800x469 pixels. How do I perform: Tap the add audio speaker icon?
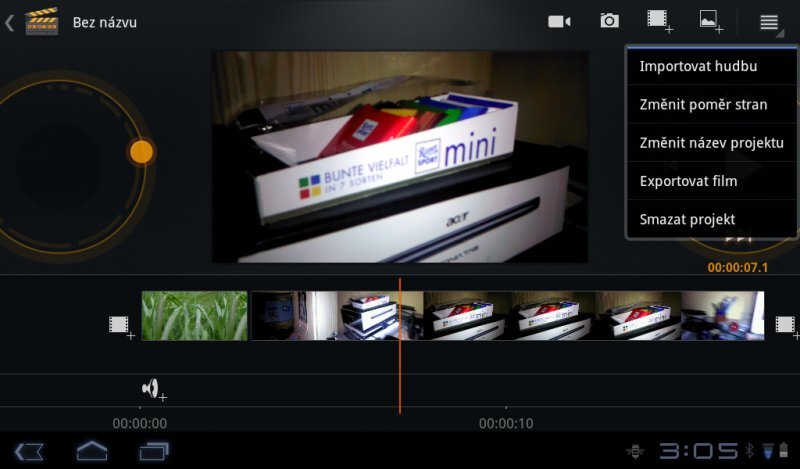(152, 389)
